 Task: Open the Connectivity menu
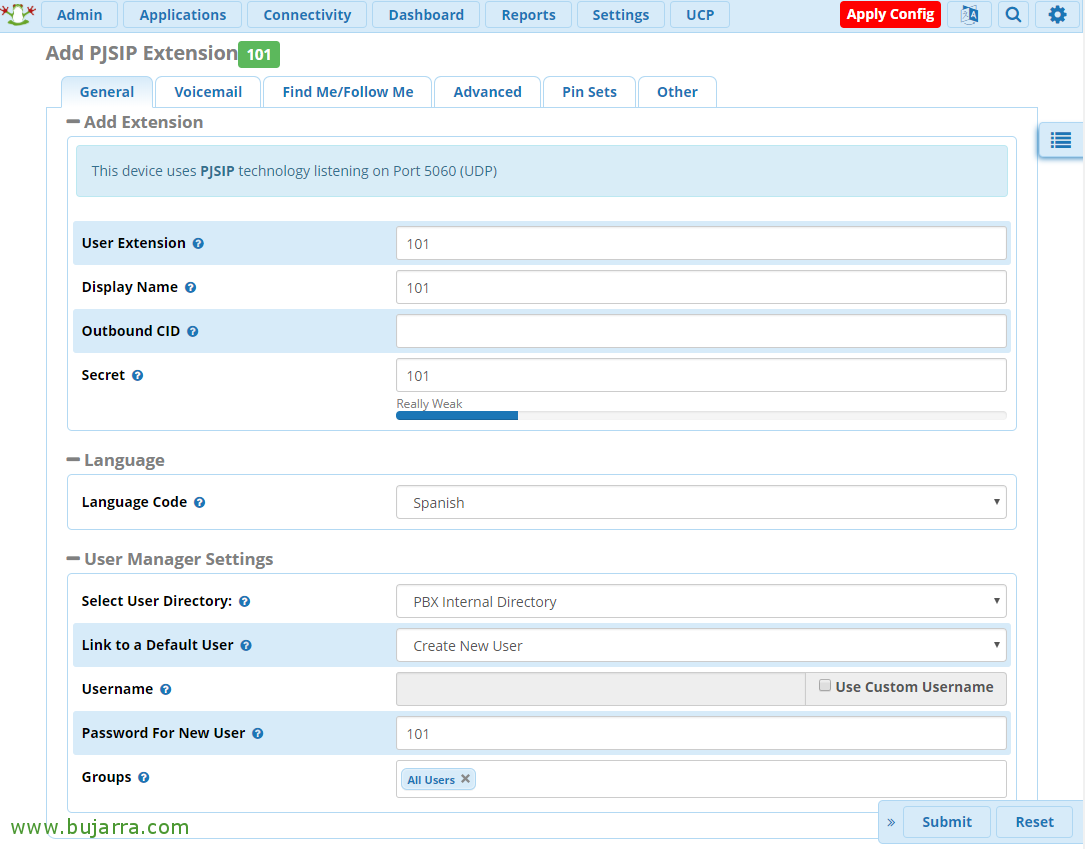click(307, 15)
